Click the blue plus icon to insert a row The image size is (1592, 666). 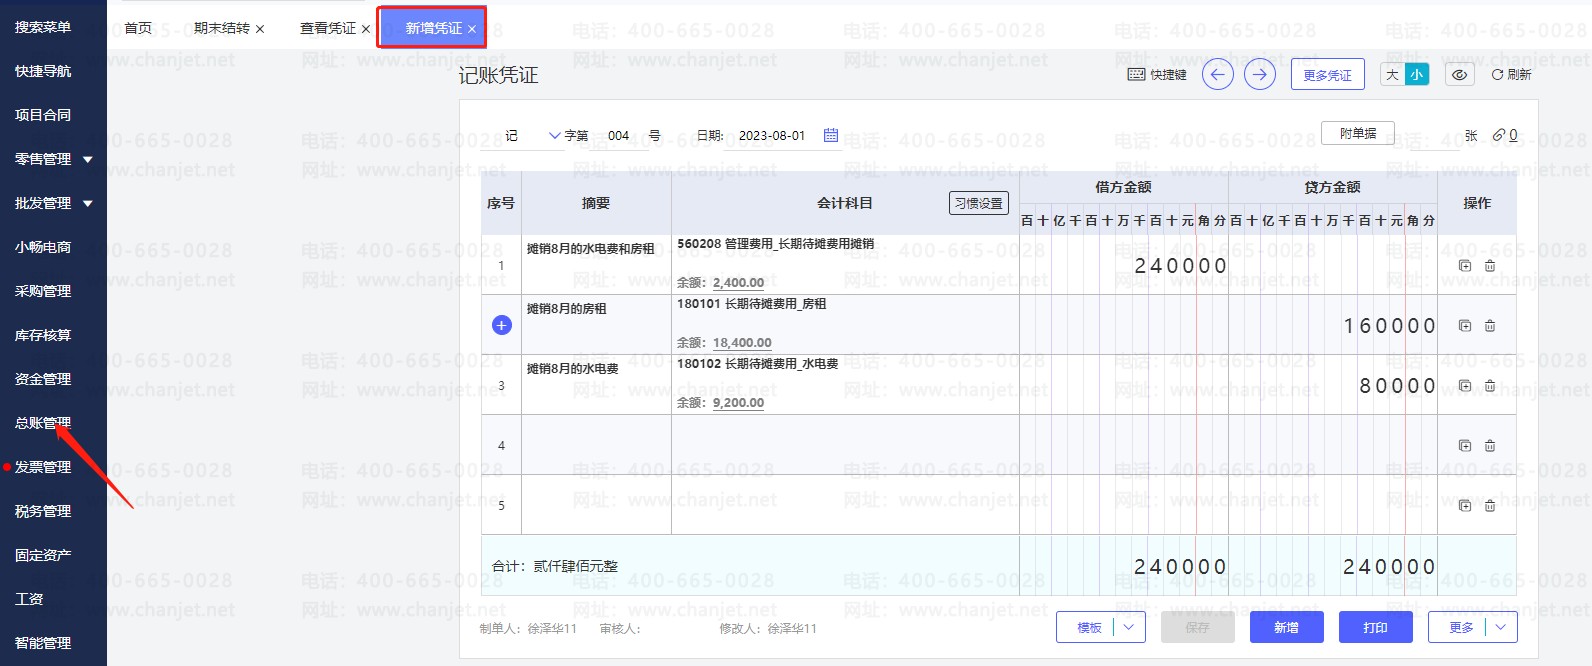502,325
